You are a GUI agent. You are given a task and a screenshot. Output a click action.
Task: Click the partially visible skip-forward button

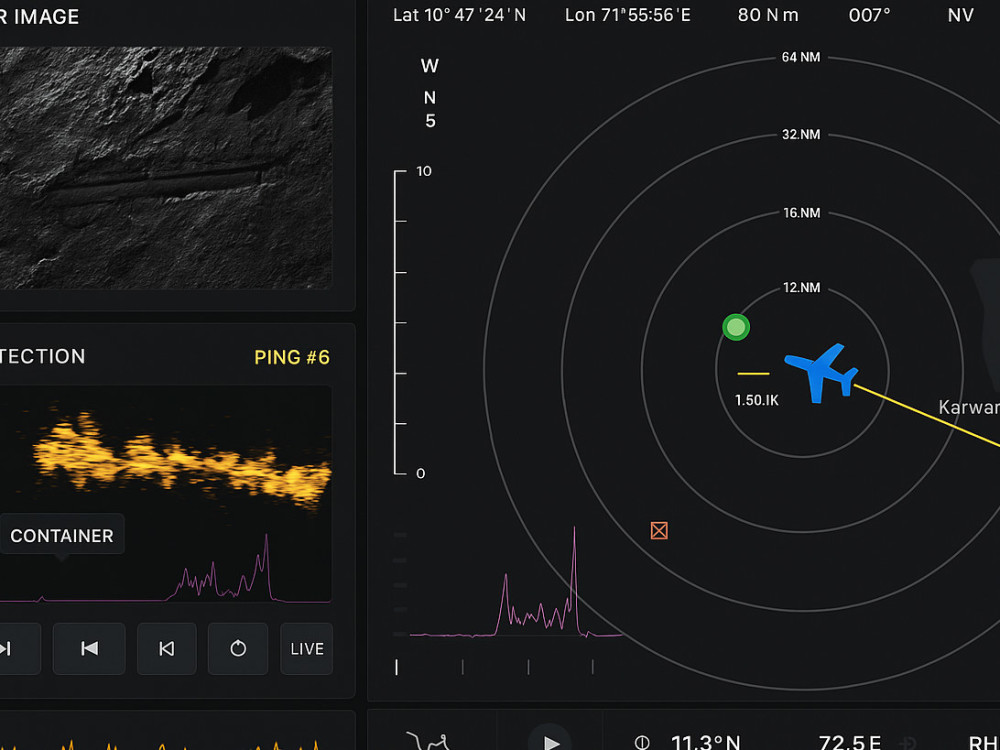19,649
